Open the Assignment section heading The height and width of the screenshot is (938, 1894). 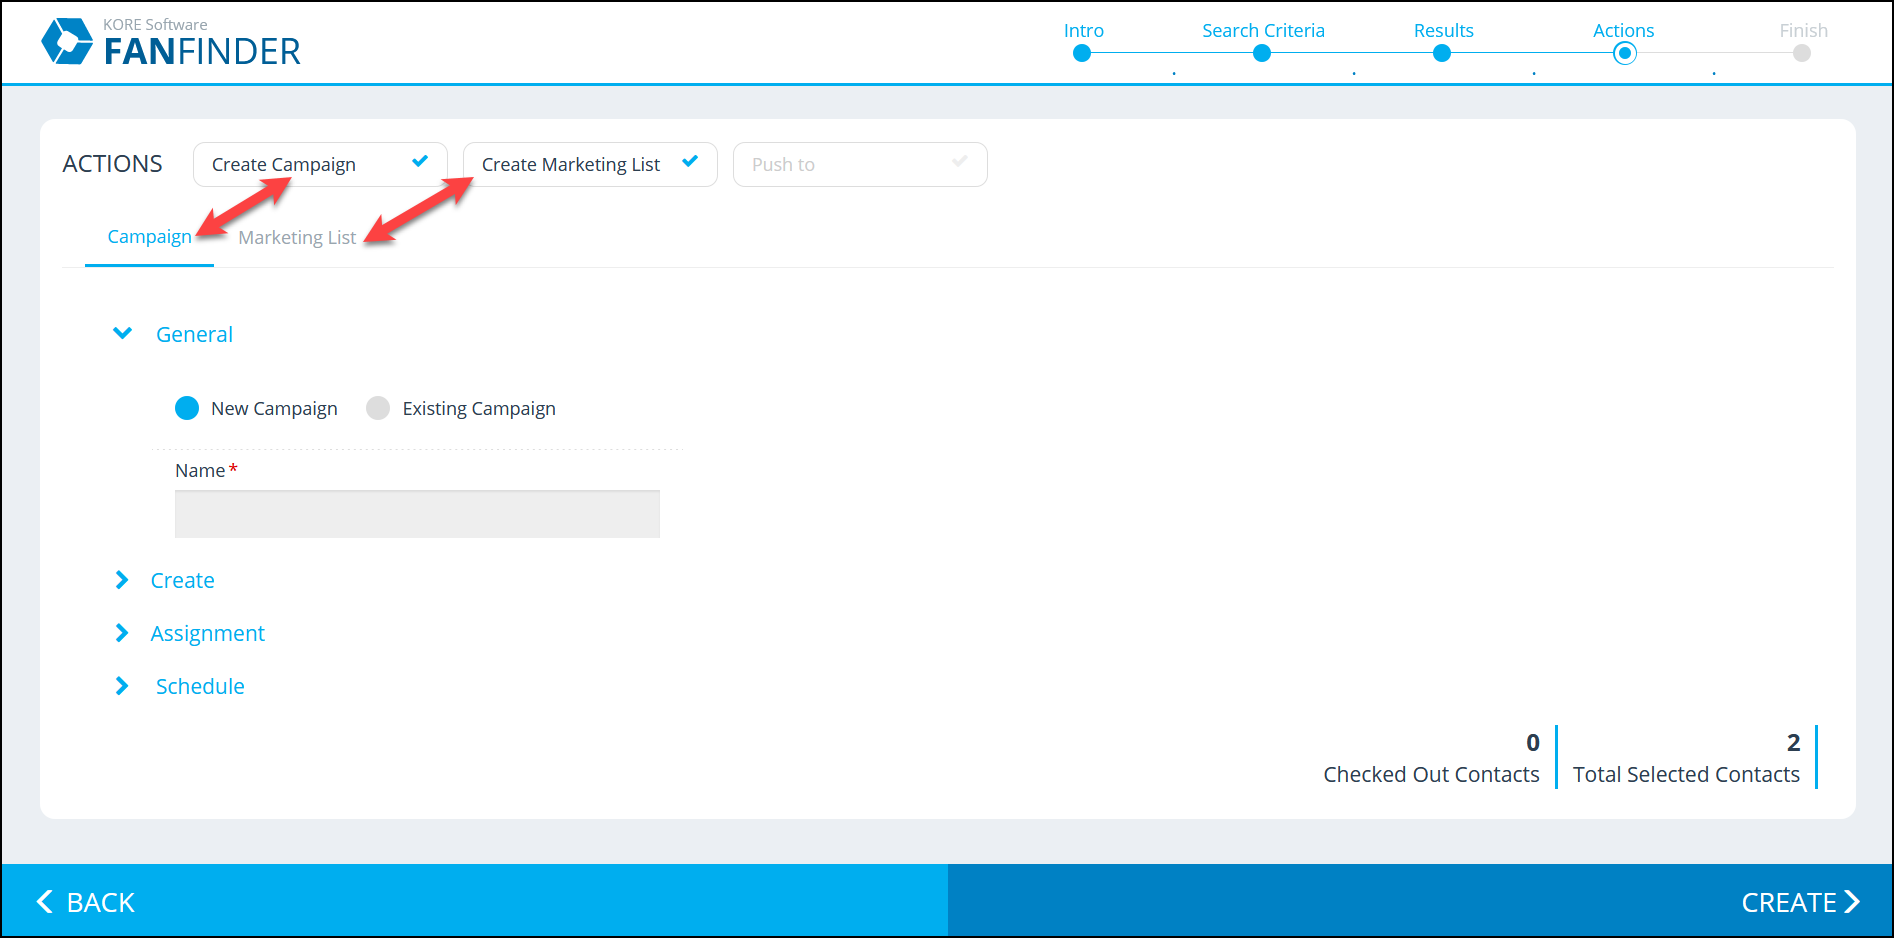[x=207, y=634]
